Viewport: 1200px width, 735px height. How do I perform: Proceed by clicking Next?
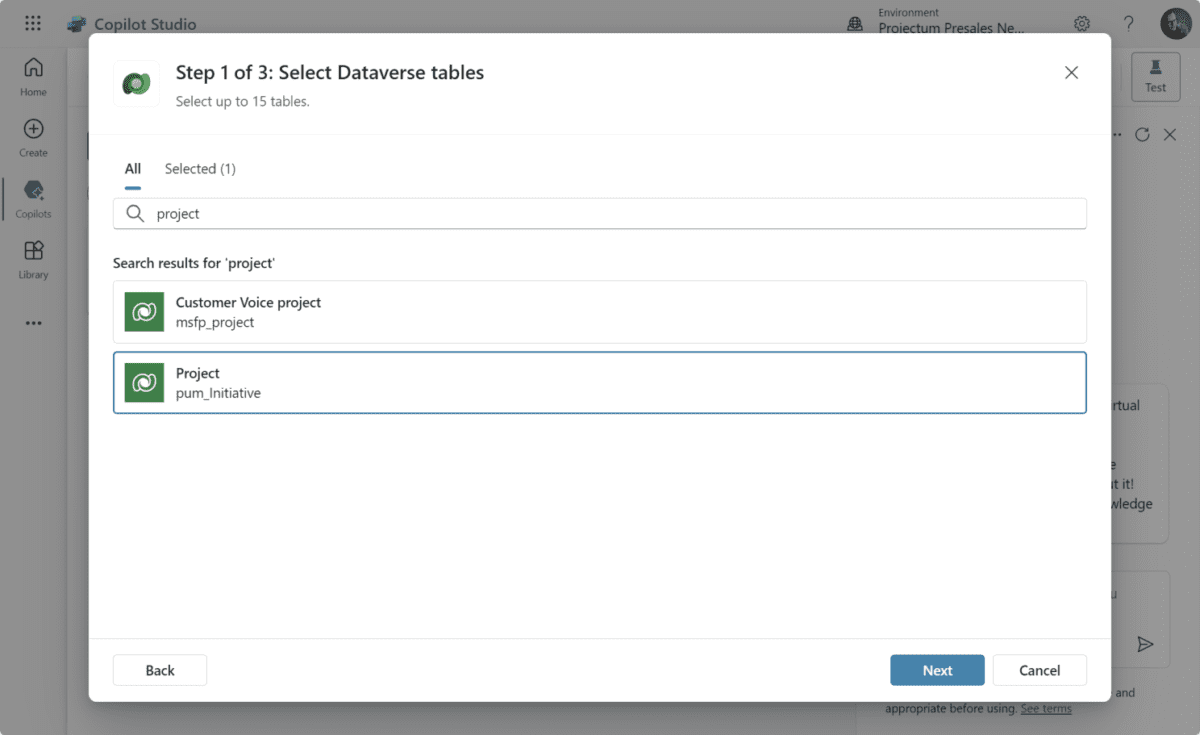click(937, 670)
